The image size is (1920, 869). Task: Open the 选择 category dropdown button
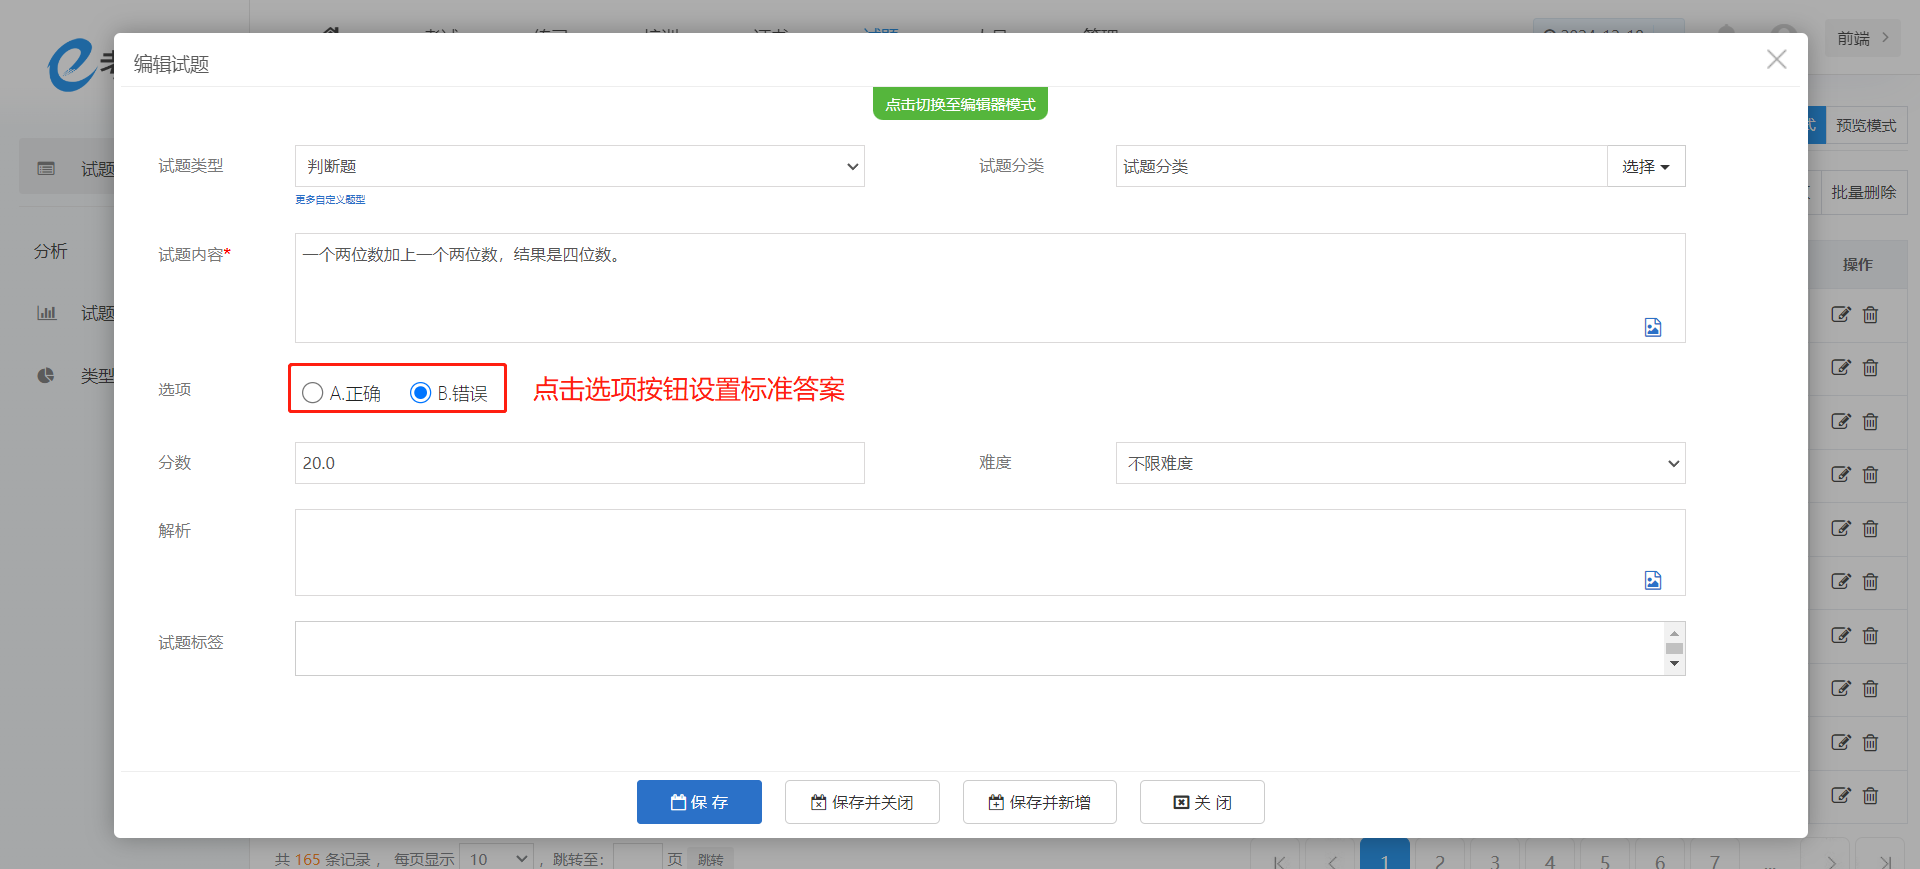(x=1645, y=166)
